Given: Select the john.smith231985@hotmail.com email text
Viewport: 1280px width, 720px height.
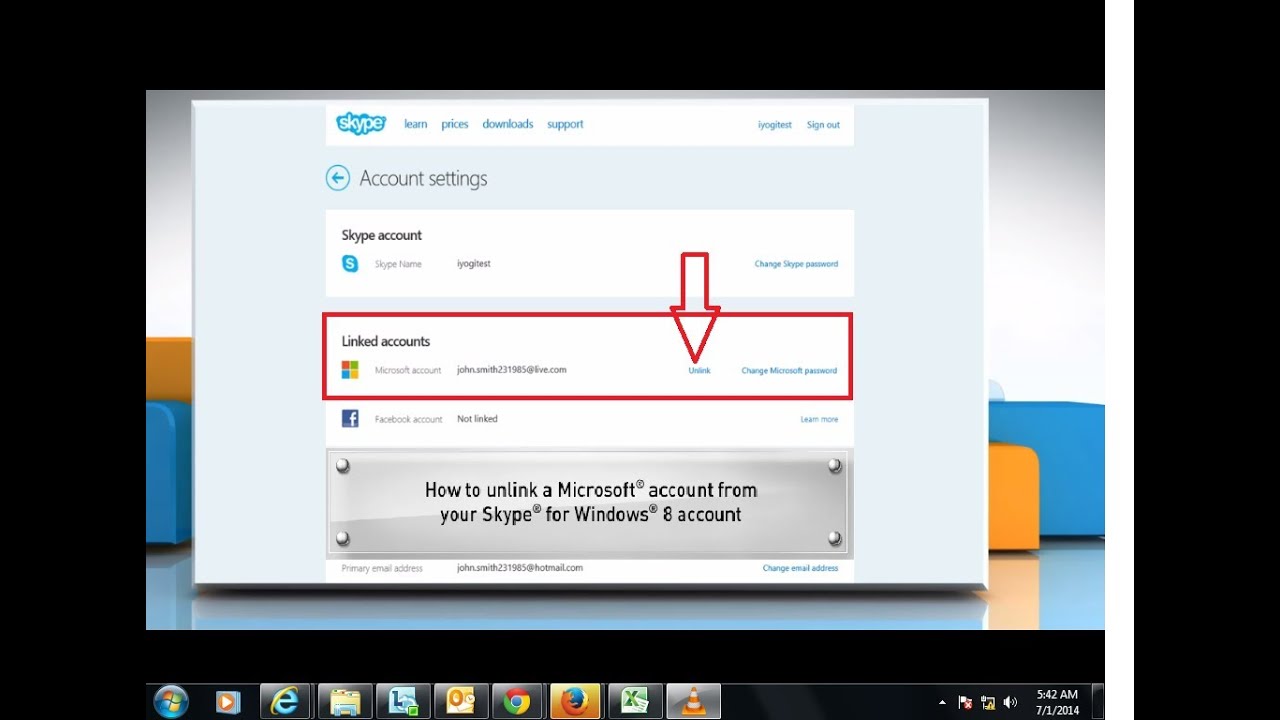Looking at the screenshot, I should (x=520, y=567).
